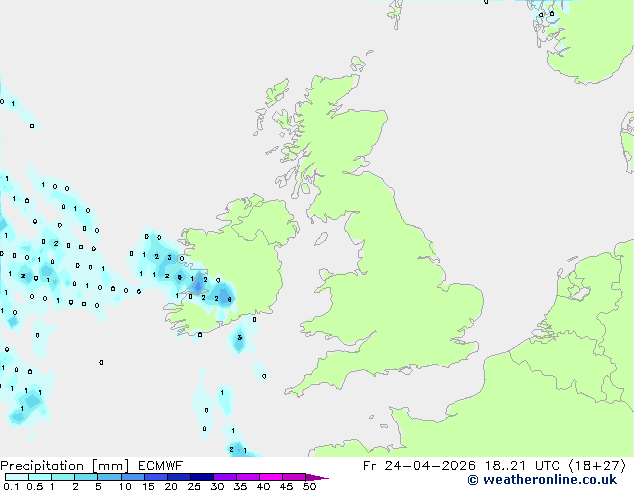Open the weatheronline.co.uk link
Screen dimensions: 634x490
click(x=542, y=480)
